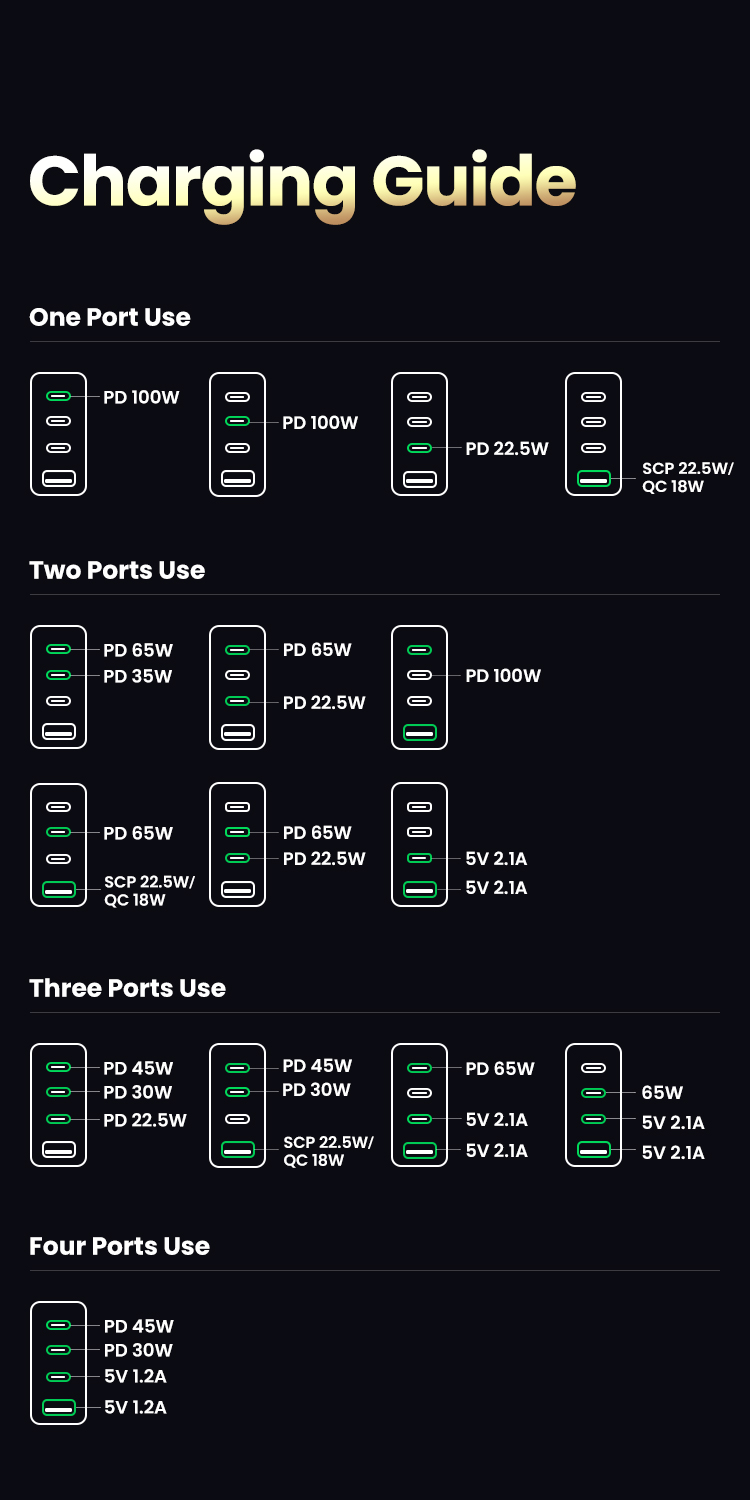750x1500 pixels.
Task: Click the Three Ports charger with PD 22.5W
Action: click(x=59, y=1105)
